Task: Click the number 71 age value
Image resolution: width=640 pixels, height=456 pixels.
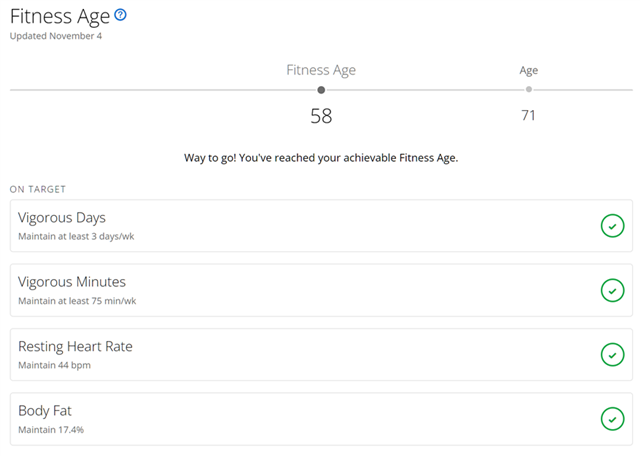Action: click(528, 116)
